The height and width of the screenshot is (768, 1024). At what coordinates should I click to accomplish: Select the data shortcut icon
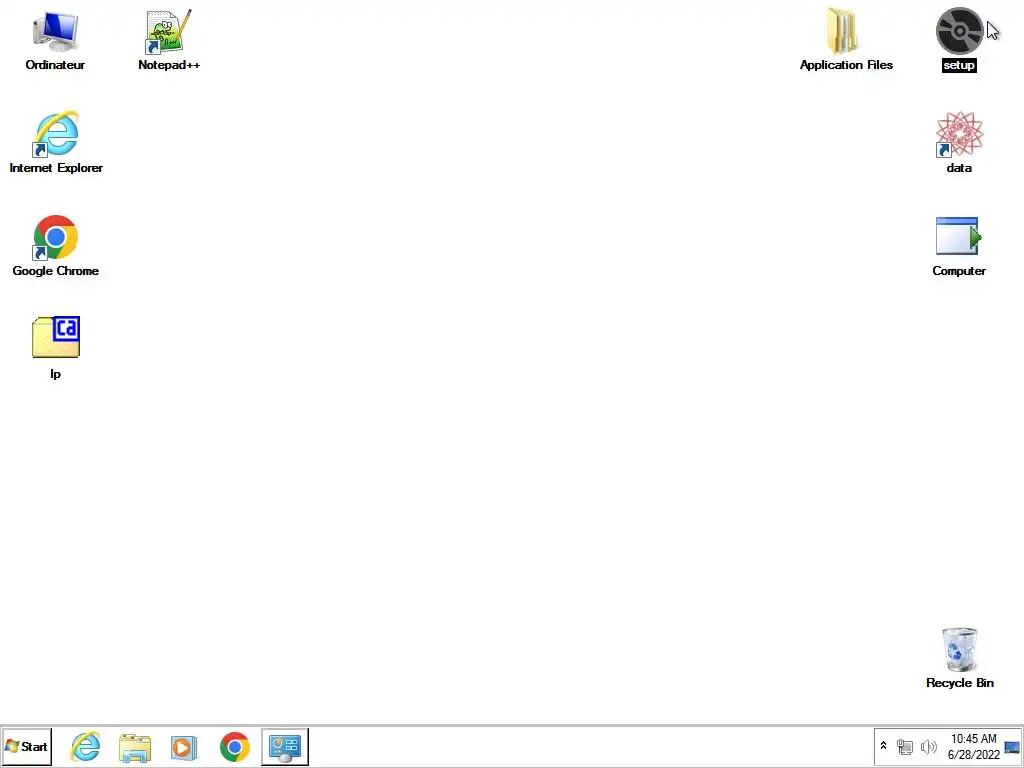tap(959, 135)
